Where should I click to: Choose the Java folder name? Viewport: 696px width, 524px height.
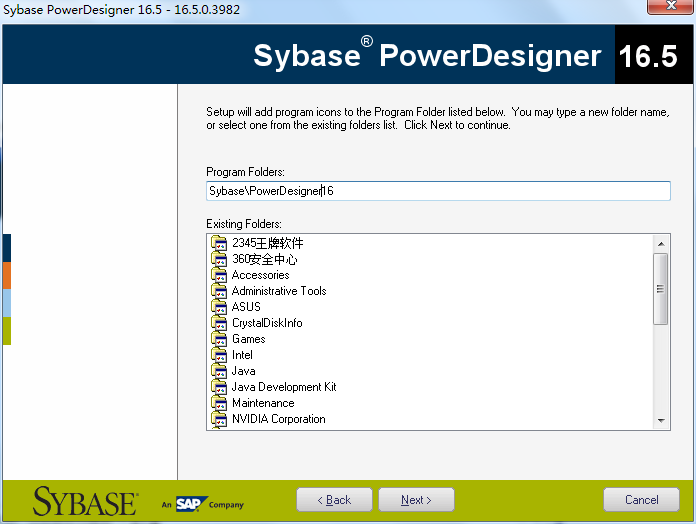coord(244,371)
